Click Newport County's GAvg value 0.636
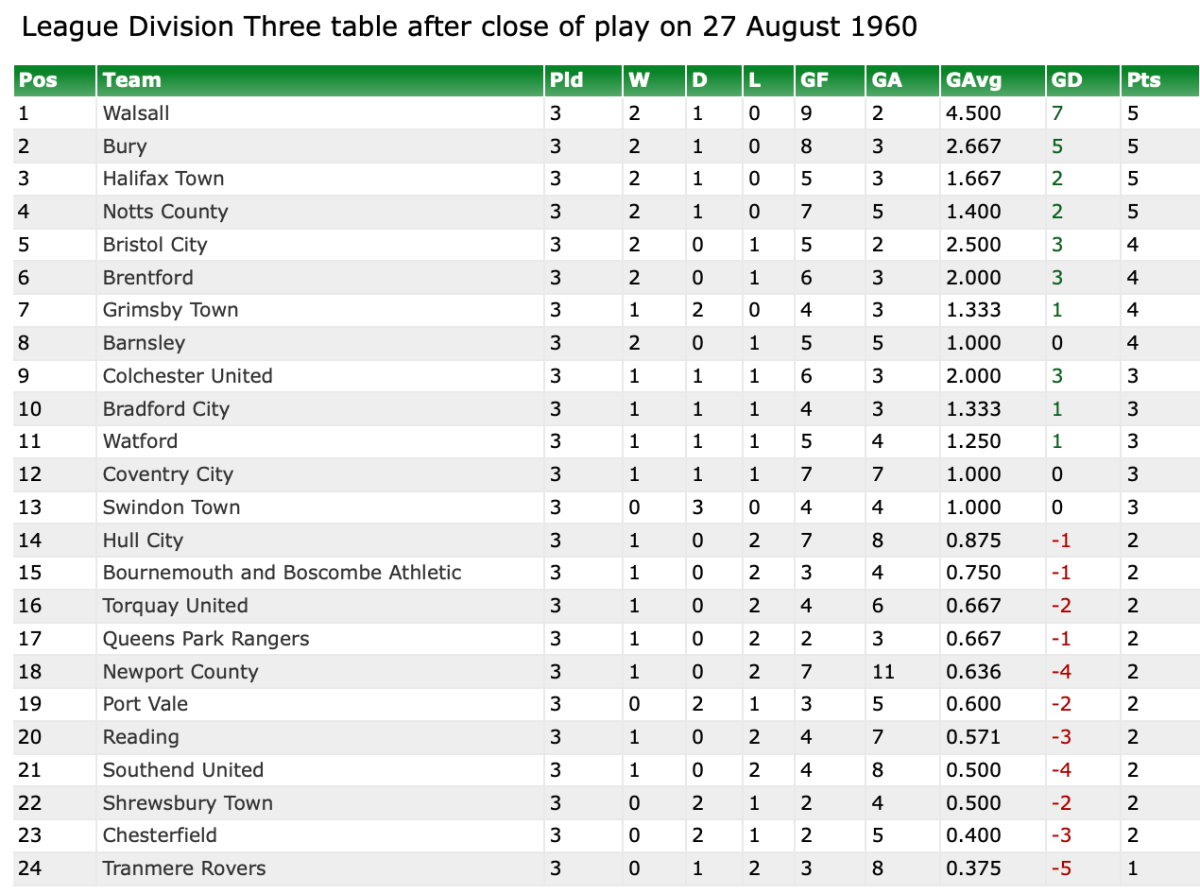The height and width of the screenshot is (894, 1200). coord(973,672)
